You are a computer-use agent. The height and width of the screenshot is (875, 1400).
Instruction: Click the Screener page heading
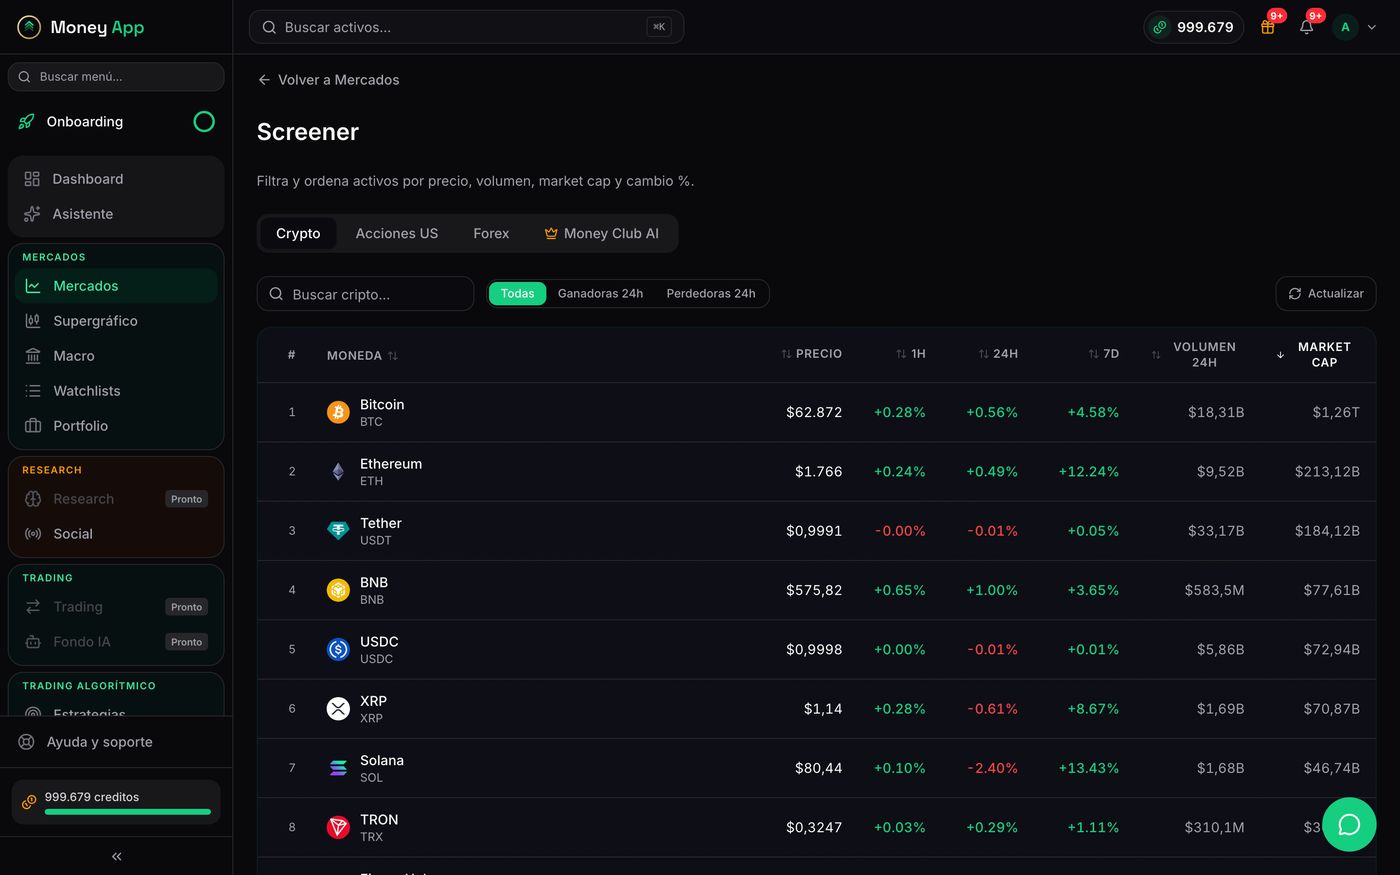(x=308, y=132)
